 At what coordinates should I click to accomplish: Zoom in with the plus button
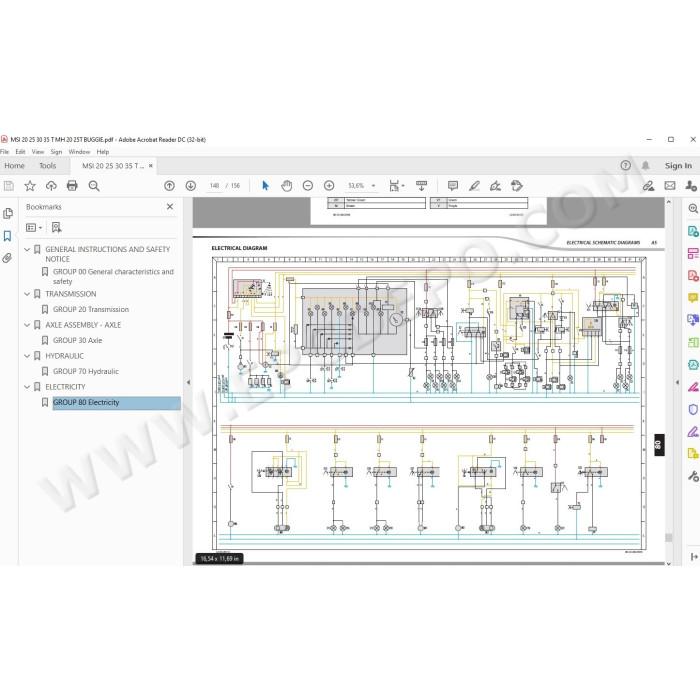point(329,186)
